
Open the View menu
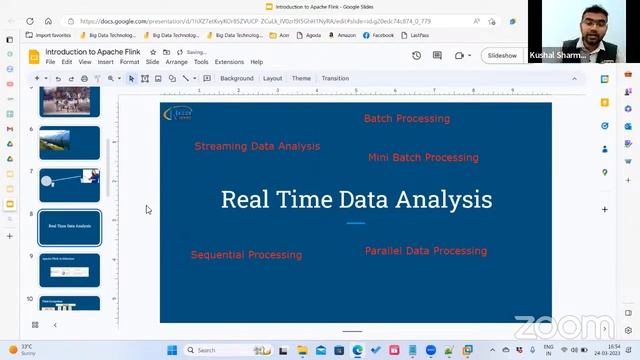coord(85,62)
